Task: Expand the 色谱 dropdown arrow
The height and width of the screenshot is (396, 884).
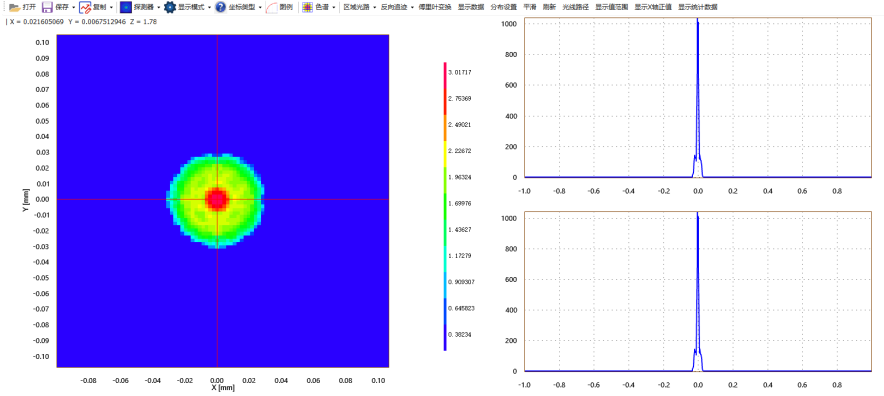Action: coord(334,8)
